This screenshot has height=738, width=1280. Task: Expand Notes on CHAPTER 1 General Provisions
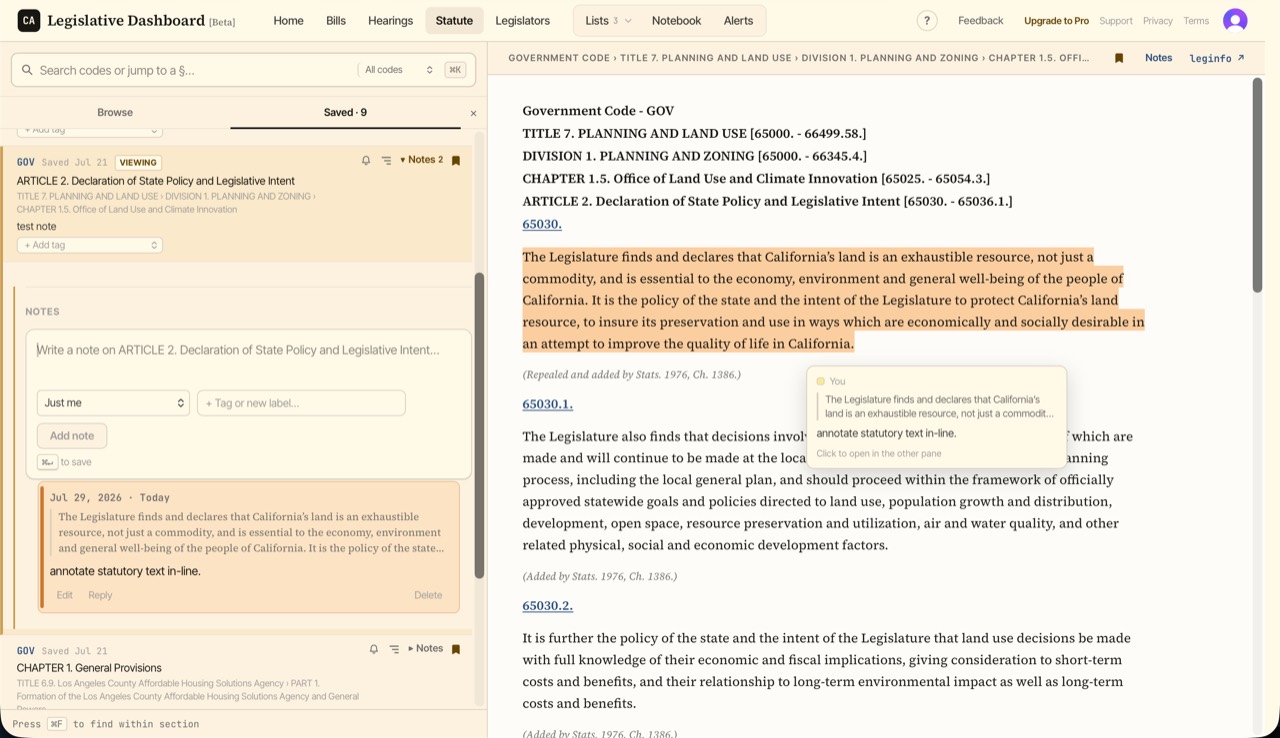coord(425,649)
